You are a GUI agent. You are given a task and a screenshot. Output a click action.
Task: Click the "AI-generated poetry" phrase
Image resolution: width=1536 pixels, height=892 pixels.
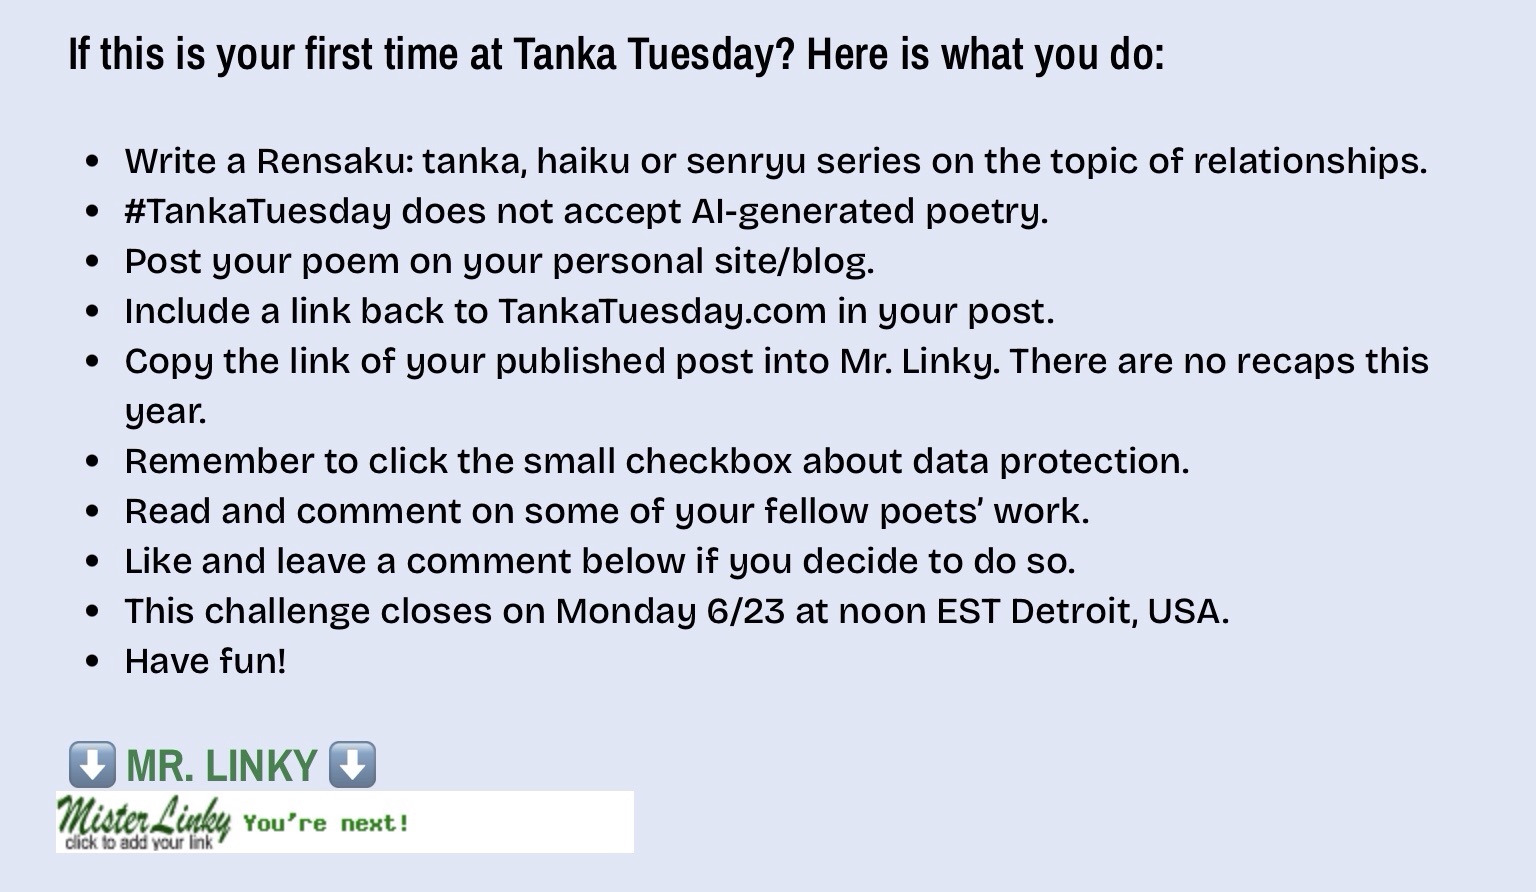tap(869, 211)
